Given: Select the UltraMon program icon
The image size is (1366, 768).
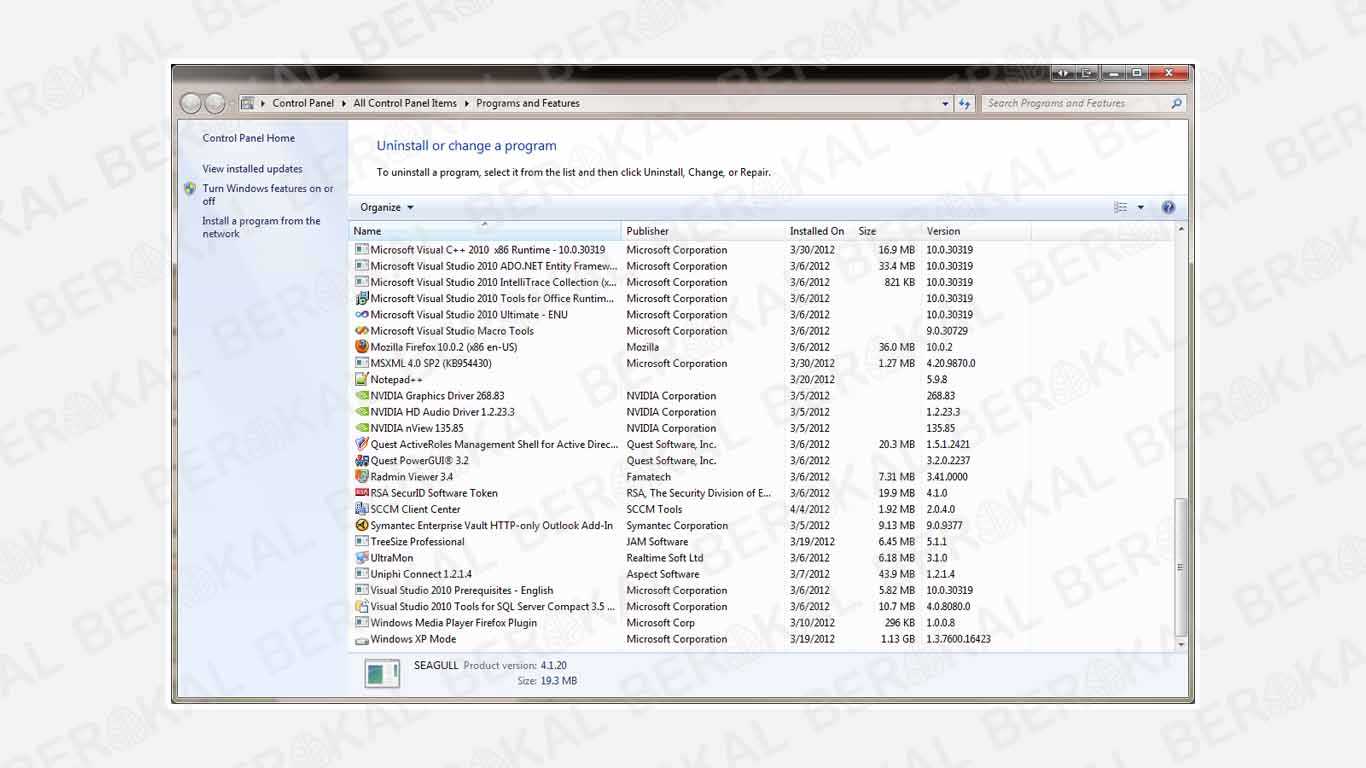Looking at the screenshot, I should pyautogui.click(x=362, y=558).
